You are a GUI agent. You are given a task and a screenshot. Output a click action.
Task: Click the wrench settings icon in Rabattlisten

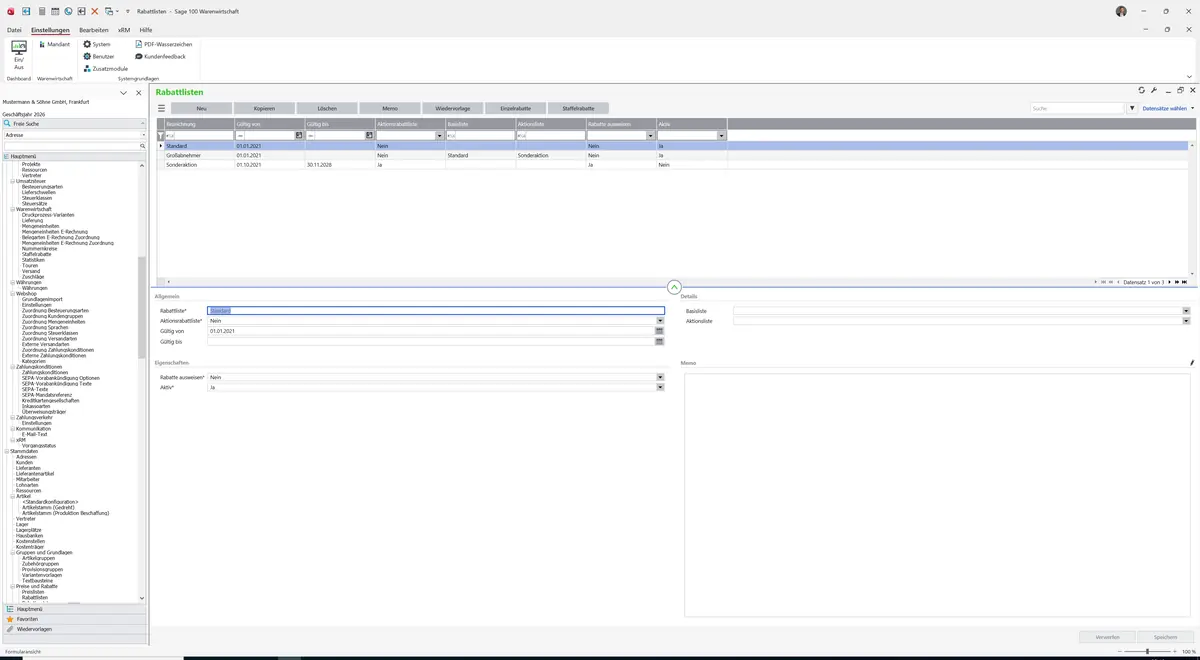(x=1154, y=90)
